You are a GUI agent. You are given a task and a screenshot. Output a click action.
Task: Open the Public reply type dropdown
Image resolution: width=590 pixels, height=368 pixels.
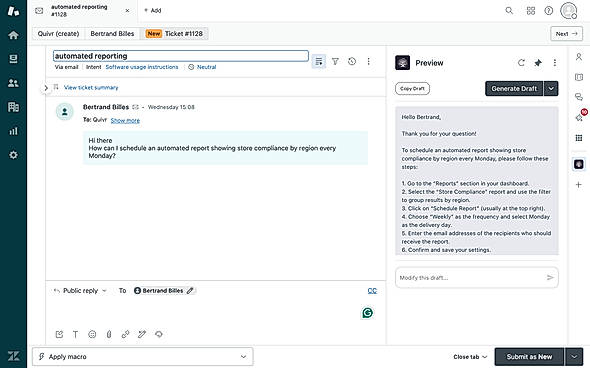(x=81, y=290)
